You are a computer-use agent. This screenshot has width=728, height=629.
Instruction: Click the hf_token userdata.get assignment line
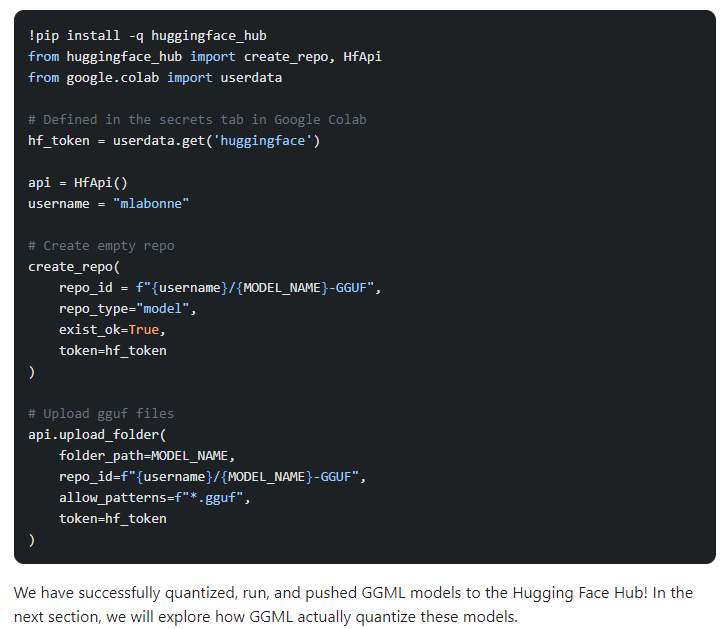(174, 140)
